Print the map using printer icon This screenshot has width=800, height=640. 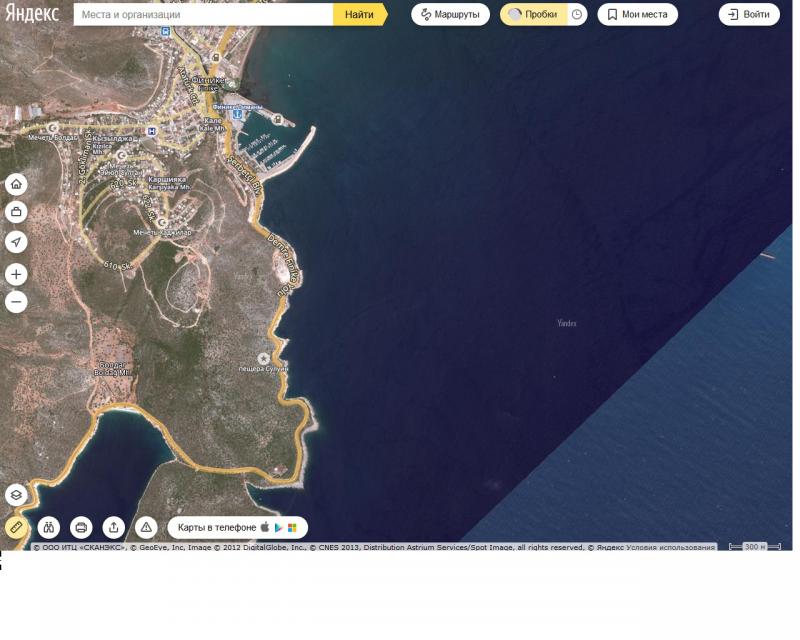click(x=82, y=527)
